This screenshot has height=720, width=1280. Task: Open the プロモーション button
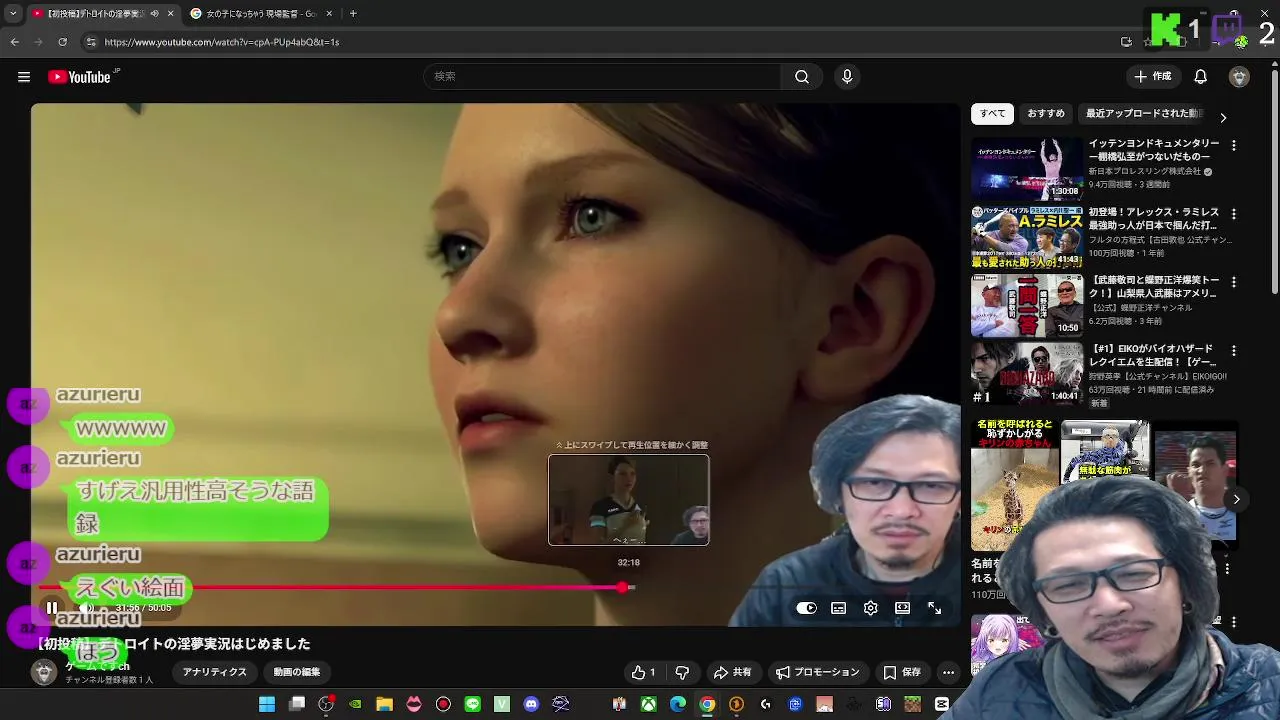[818, 673]
